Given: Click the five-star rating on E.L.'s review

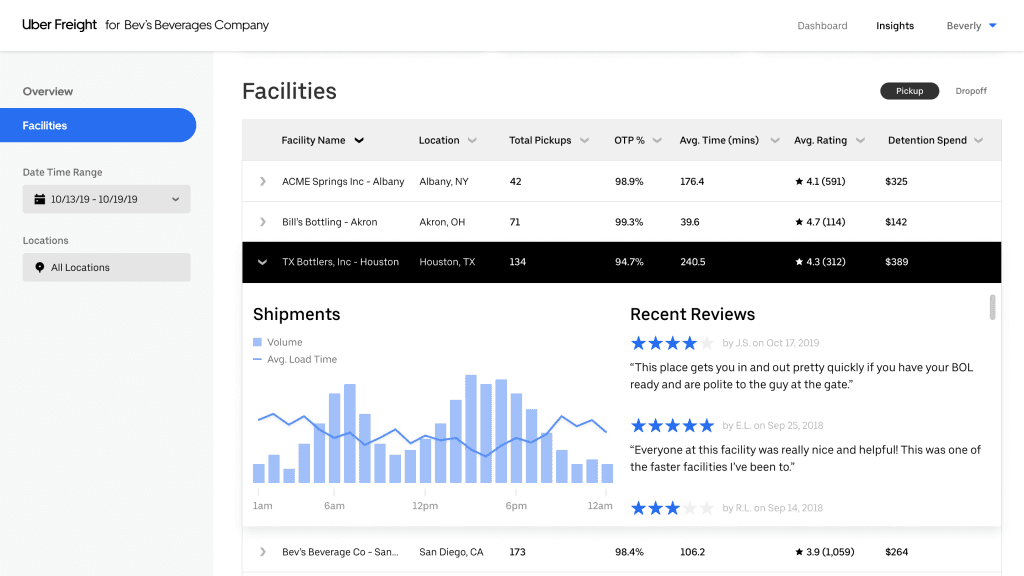Looking at the screenshot, I should (672, 425).
